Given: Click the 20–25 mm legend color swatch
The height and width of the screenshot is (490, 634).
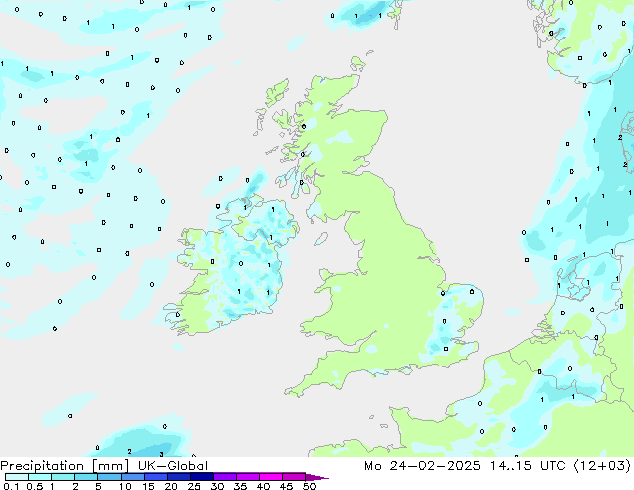Looking at the screenshot, I should 178,477.
